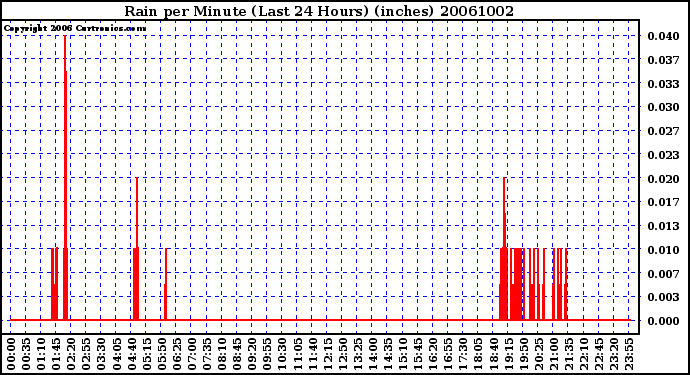Click the 12:50 time label
Screen dimensions: 690x375
[x=342, y=354]
